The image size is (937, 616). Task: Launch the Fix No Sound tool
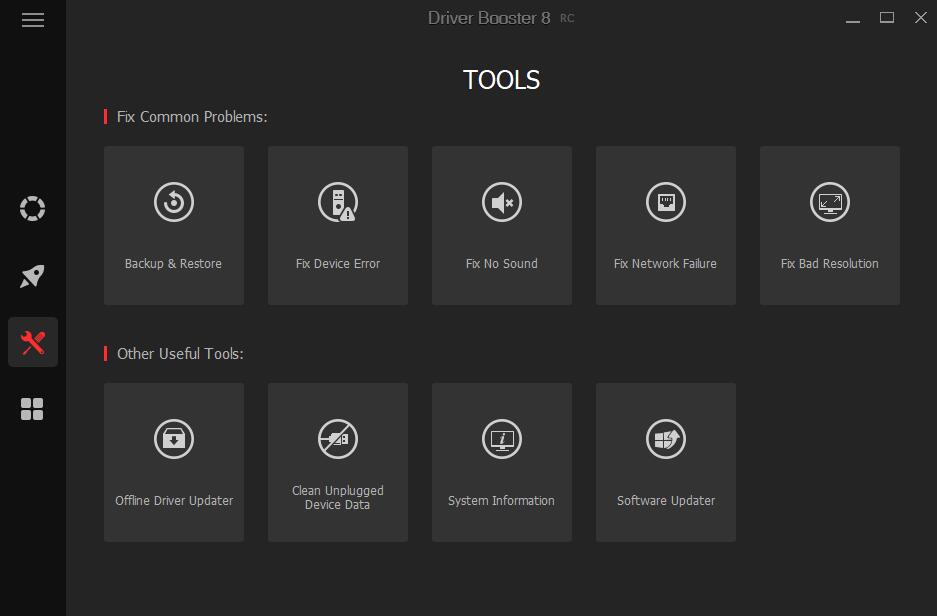point(501,225)
